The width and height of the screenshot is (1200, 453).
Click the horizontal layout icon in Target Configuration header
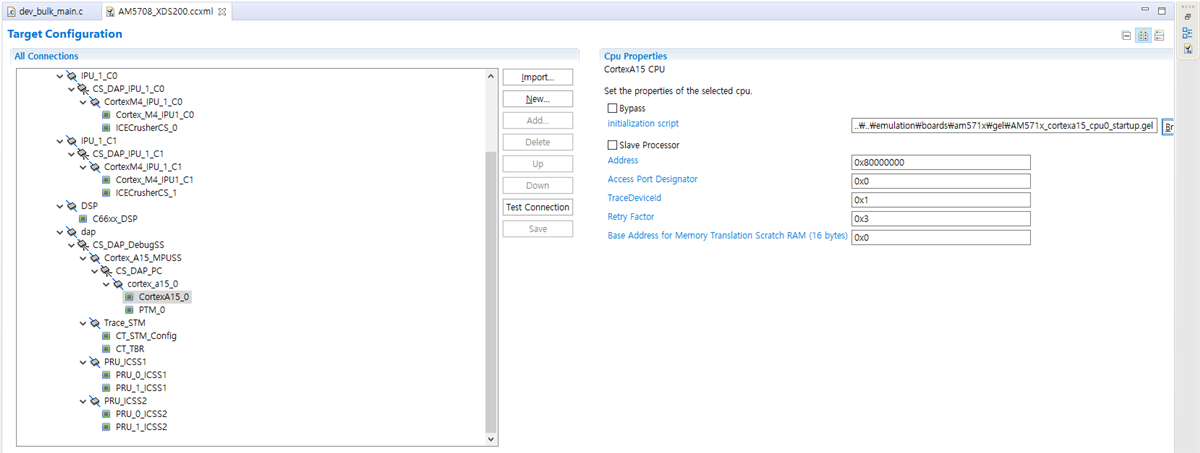tap(1143, 35)
